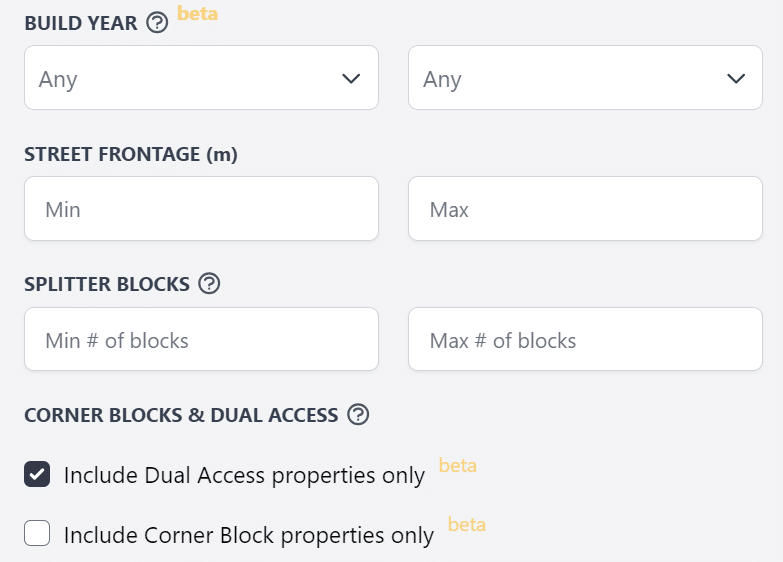
Task: Select the Include Corner Block properties only label
Action: pos(249,535)
